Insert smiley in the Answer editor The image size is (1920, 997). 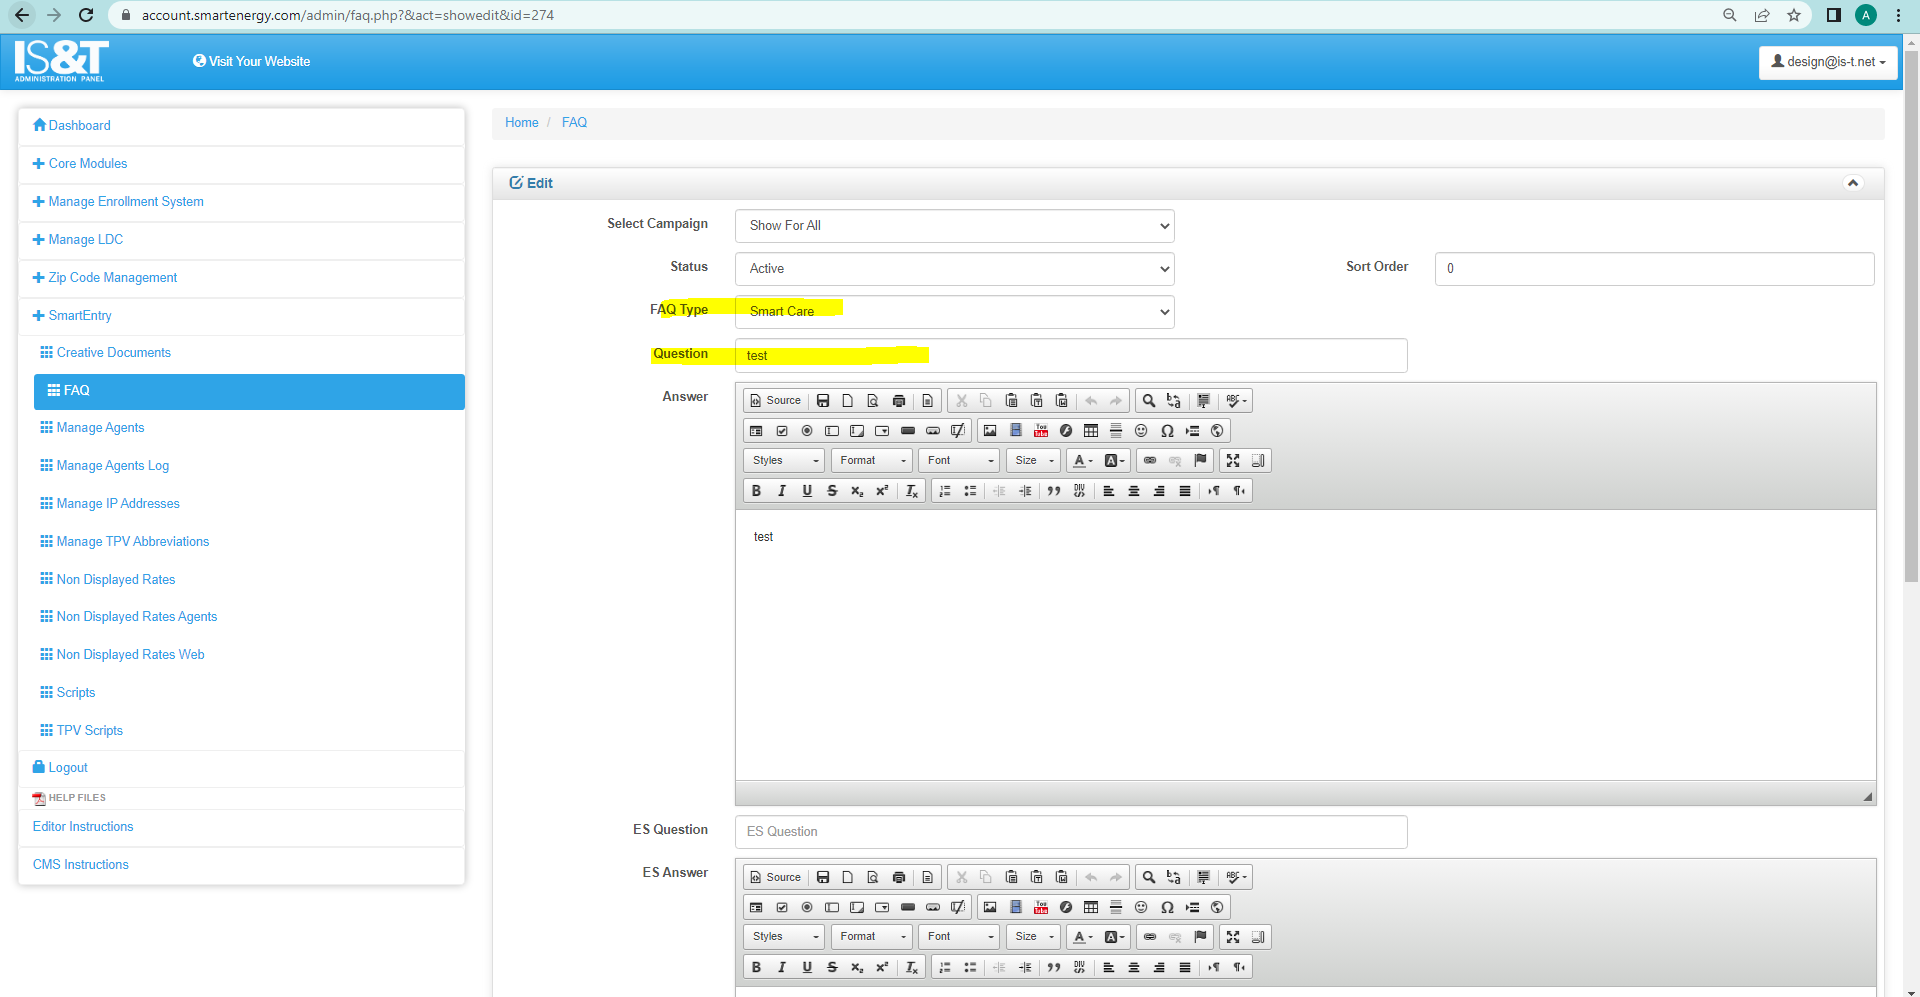pyautogui.click(x=1141, y=431)
